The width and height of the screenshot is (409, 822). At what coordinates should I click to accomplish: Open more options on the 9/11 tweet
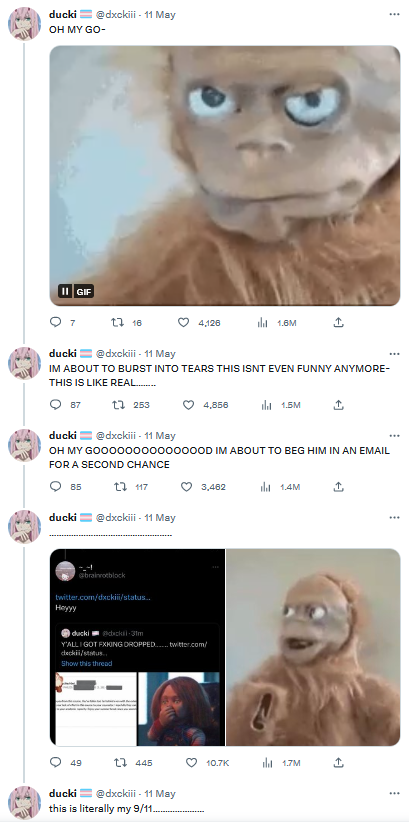coord(394,793)
